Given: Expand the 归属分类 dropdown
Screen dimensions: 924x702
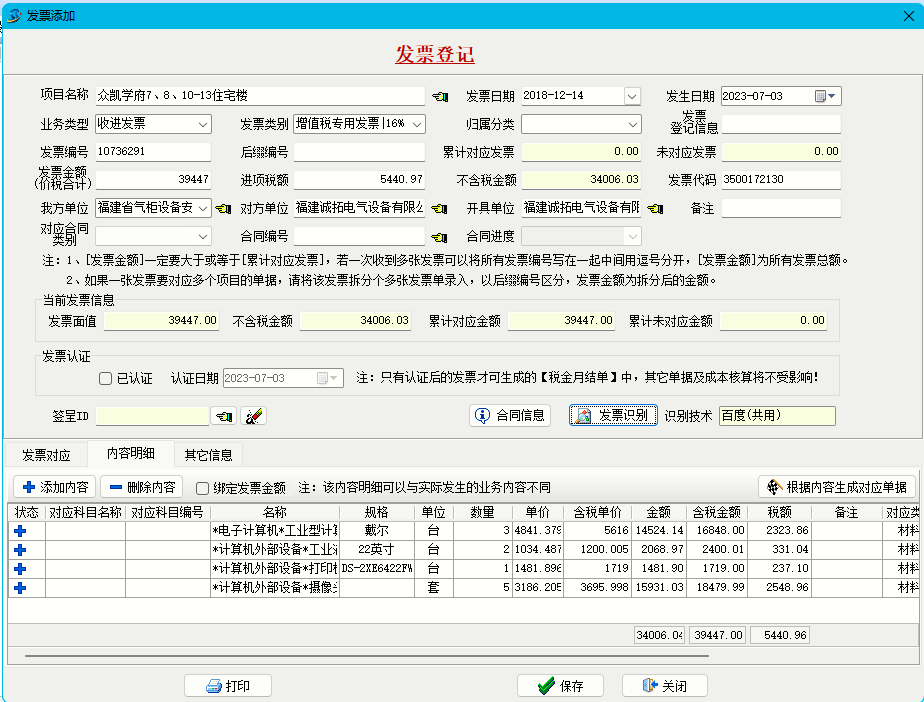Looking at the screenshot, I should pyautogui.click(x=632, y=124).
